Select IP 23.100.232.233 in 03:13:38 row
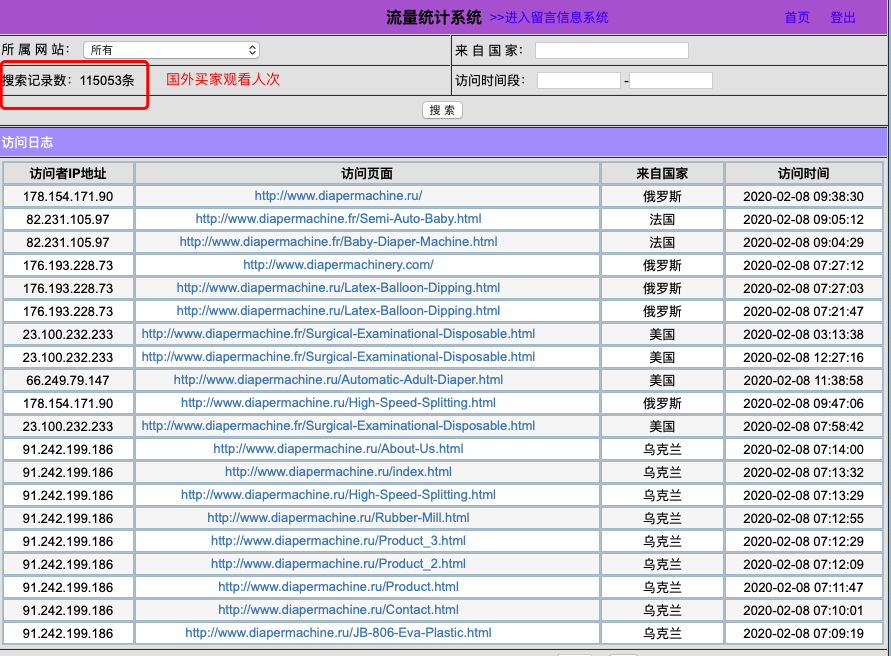891x656 pixels. (68, 334)
